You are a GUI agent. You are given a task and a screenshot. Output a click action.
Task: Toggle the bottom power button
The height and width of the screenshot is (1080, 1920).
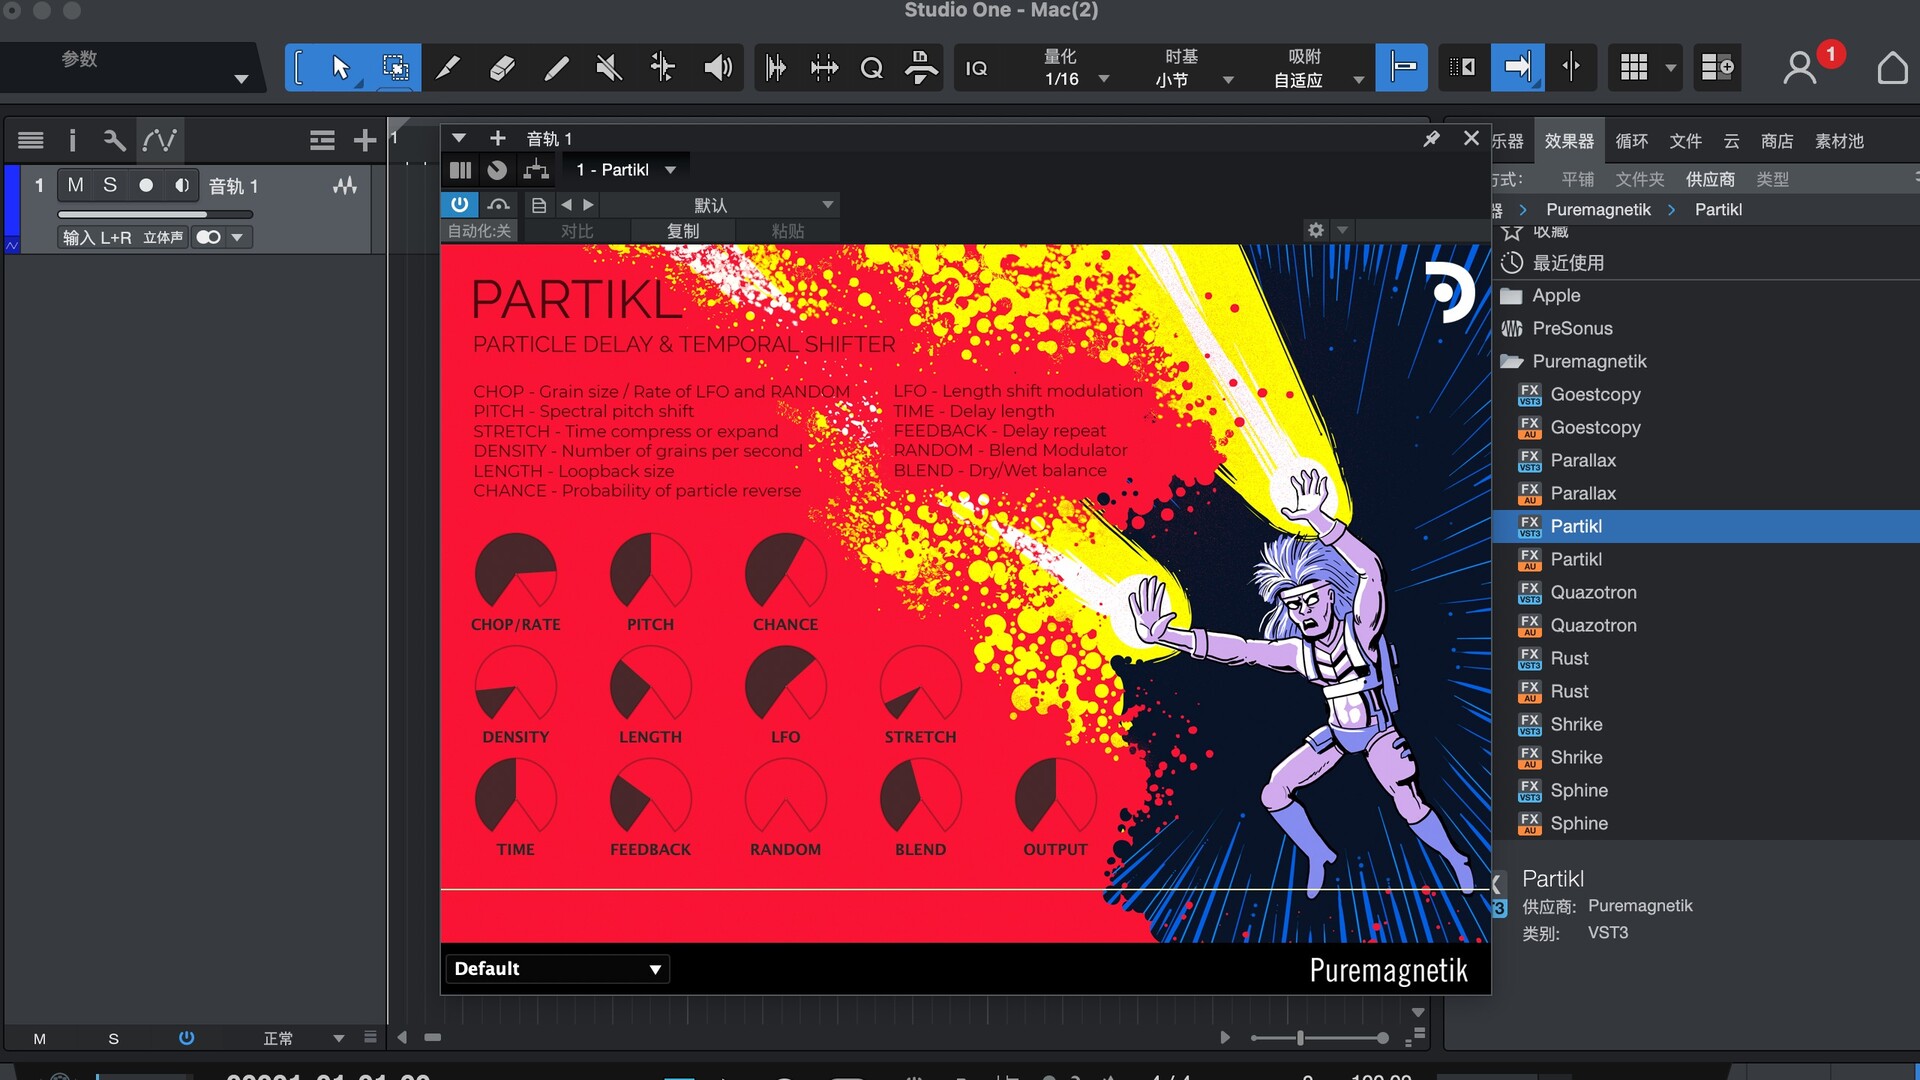(186, 1038)
